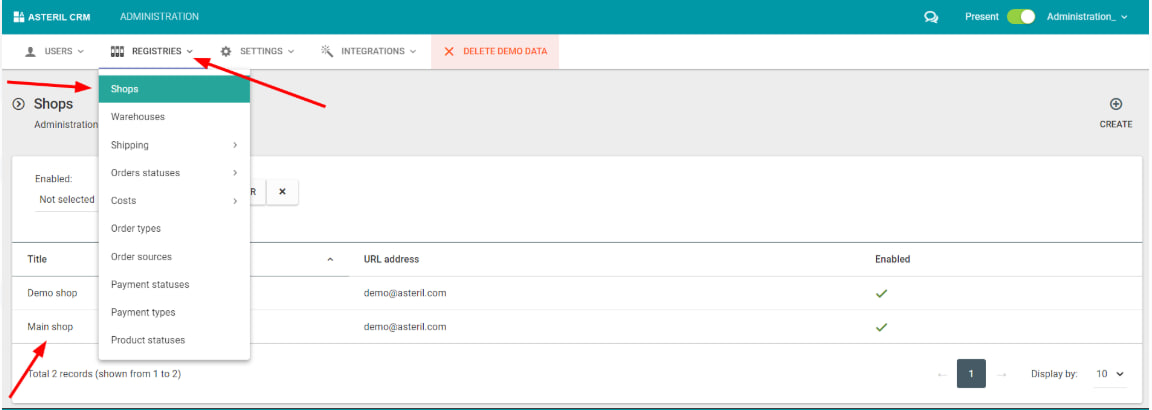Go to next page arrow

point(1002,374)
